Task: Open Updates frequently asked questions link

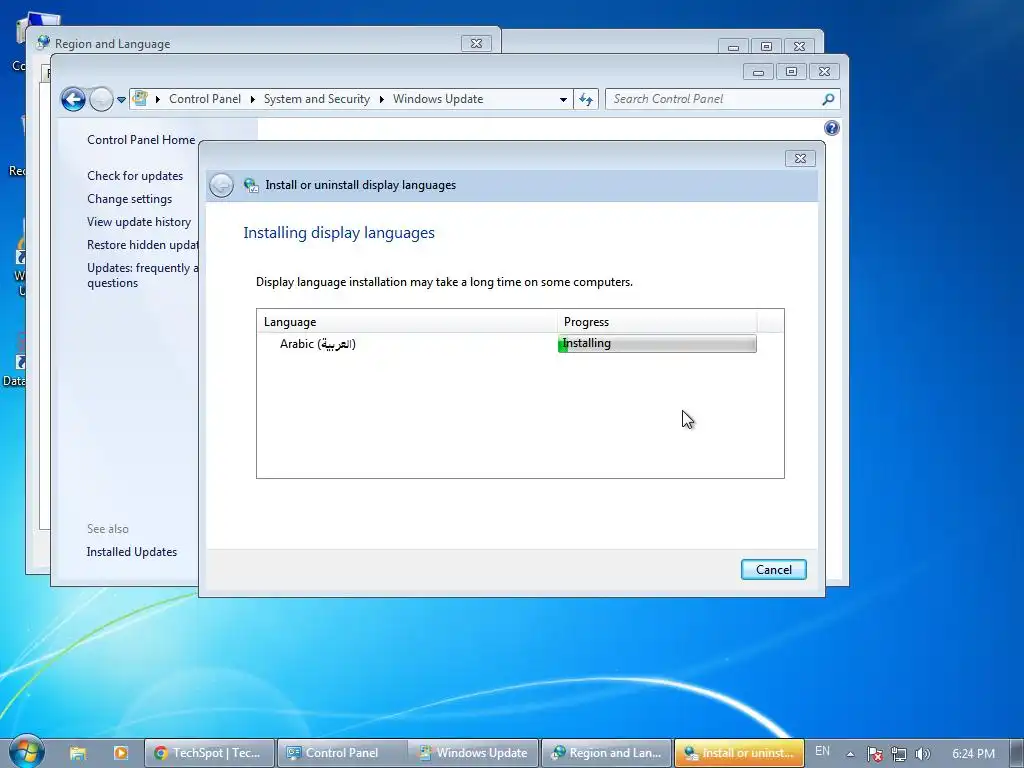Action: click(142, 275)
